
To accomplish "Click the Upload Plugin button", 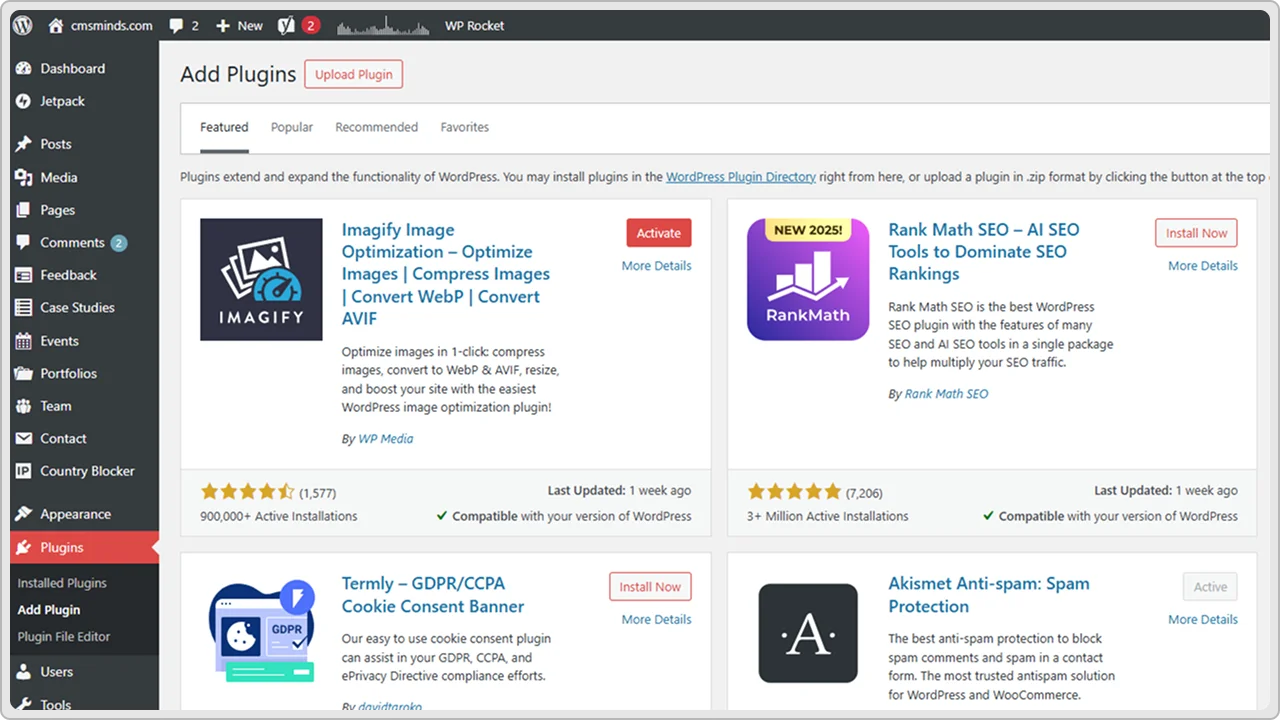I will click(x=354, y=75).
